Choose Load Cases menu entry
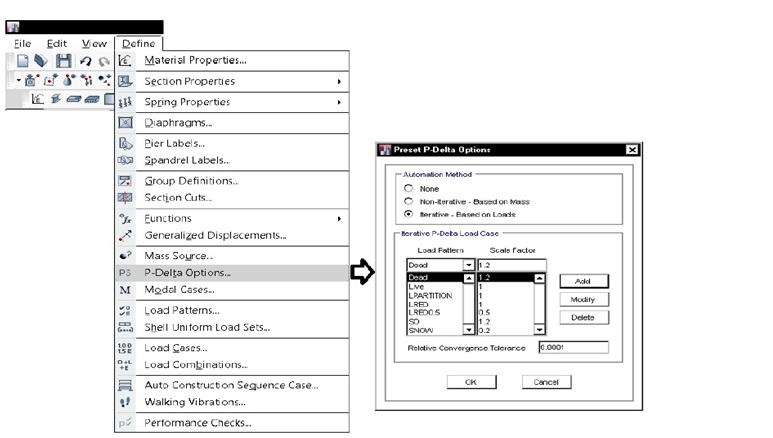773x438 pixels. [x=232, y=348]
